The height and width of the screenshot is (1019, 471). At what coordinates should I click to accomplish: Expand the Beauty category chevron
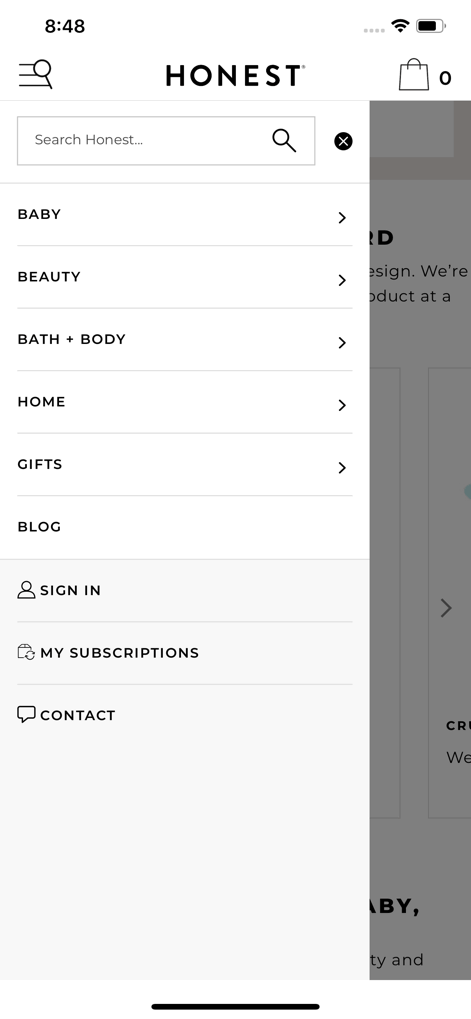[x=342, y=280]
